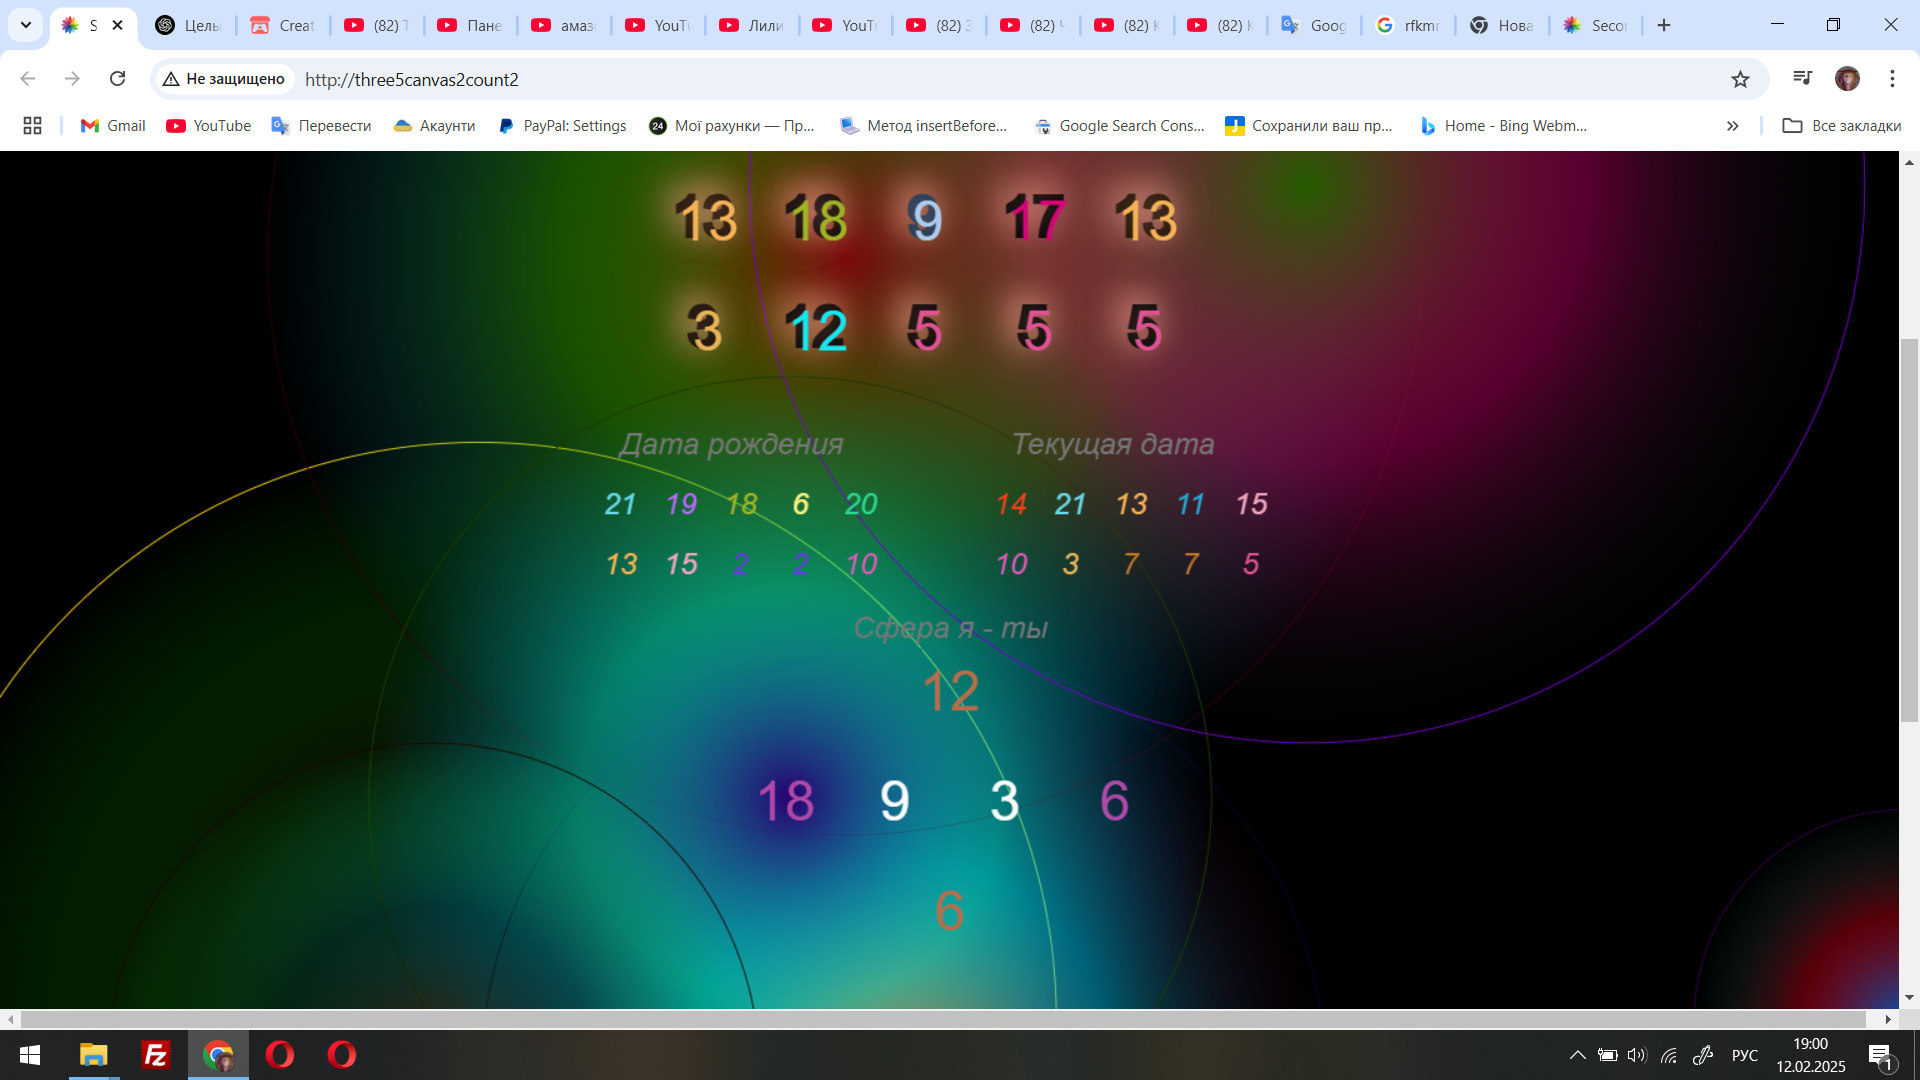Open the media control icon in toolbar
This screenshot has height=1080, width=1920.
[x=1802, y=78]
